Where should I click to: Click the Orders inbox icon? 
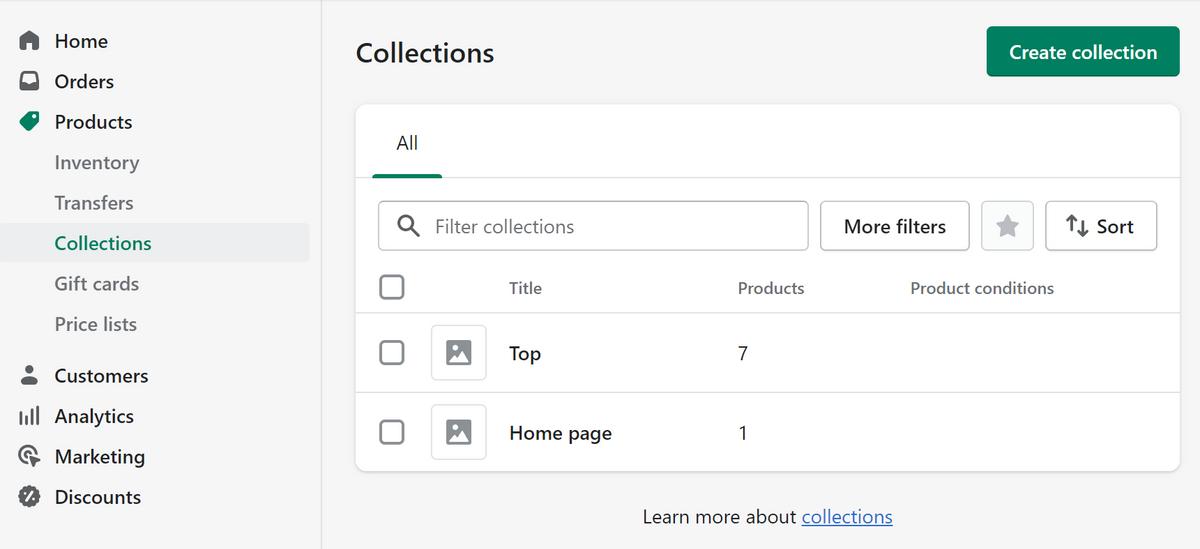[30, 81]
